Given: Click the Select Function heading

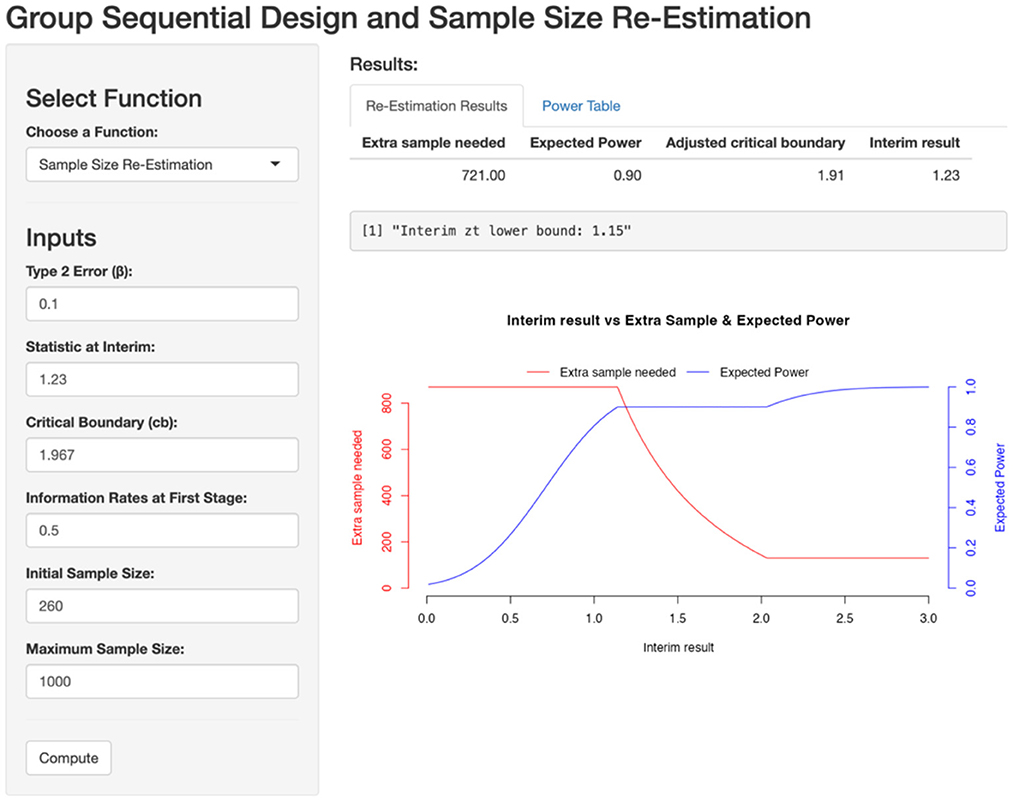Looking at the screenshot, I should pyautogui.click(x=114, y=98).
